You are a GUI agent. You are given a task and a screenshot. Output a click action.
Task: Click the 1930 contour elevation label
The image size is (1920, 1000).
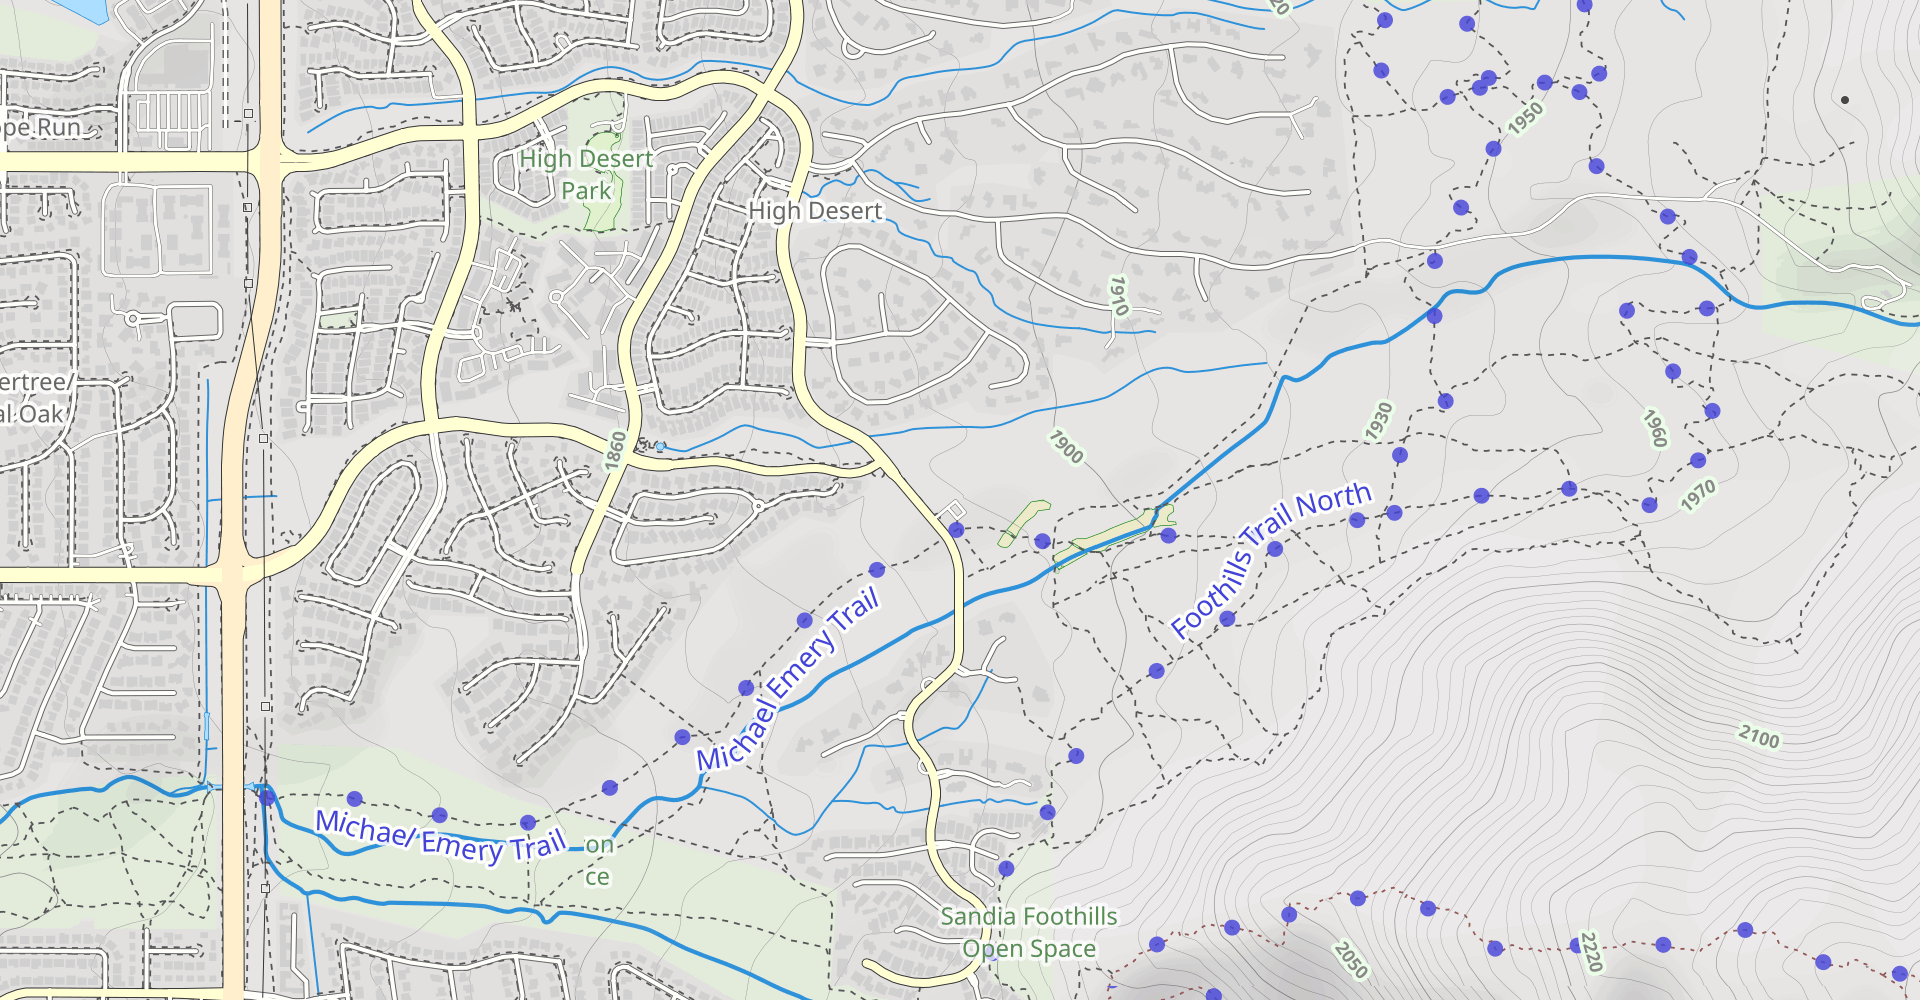[x=1379, y=422]
